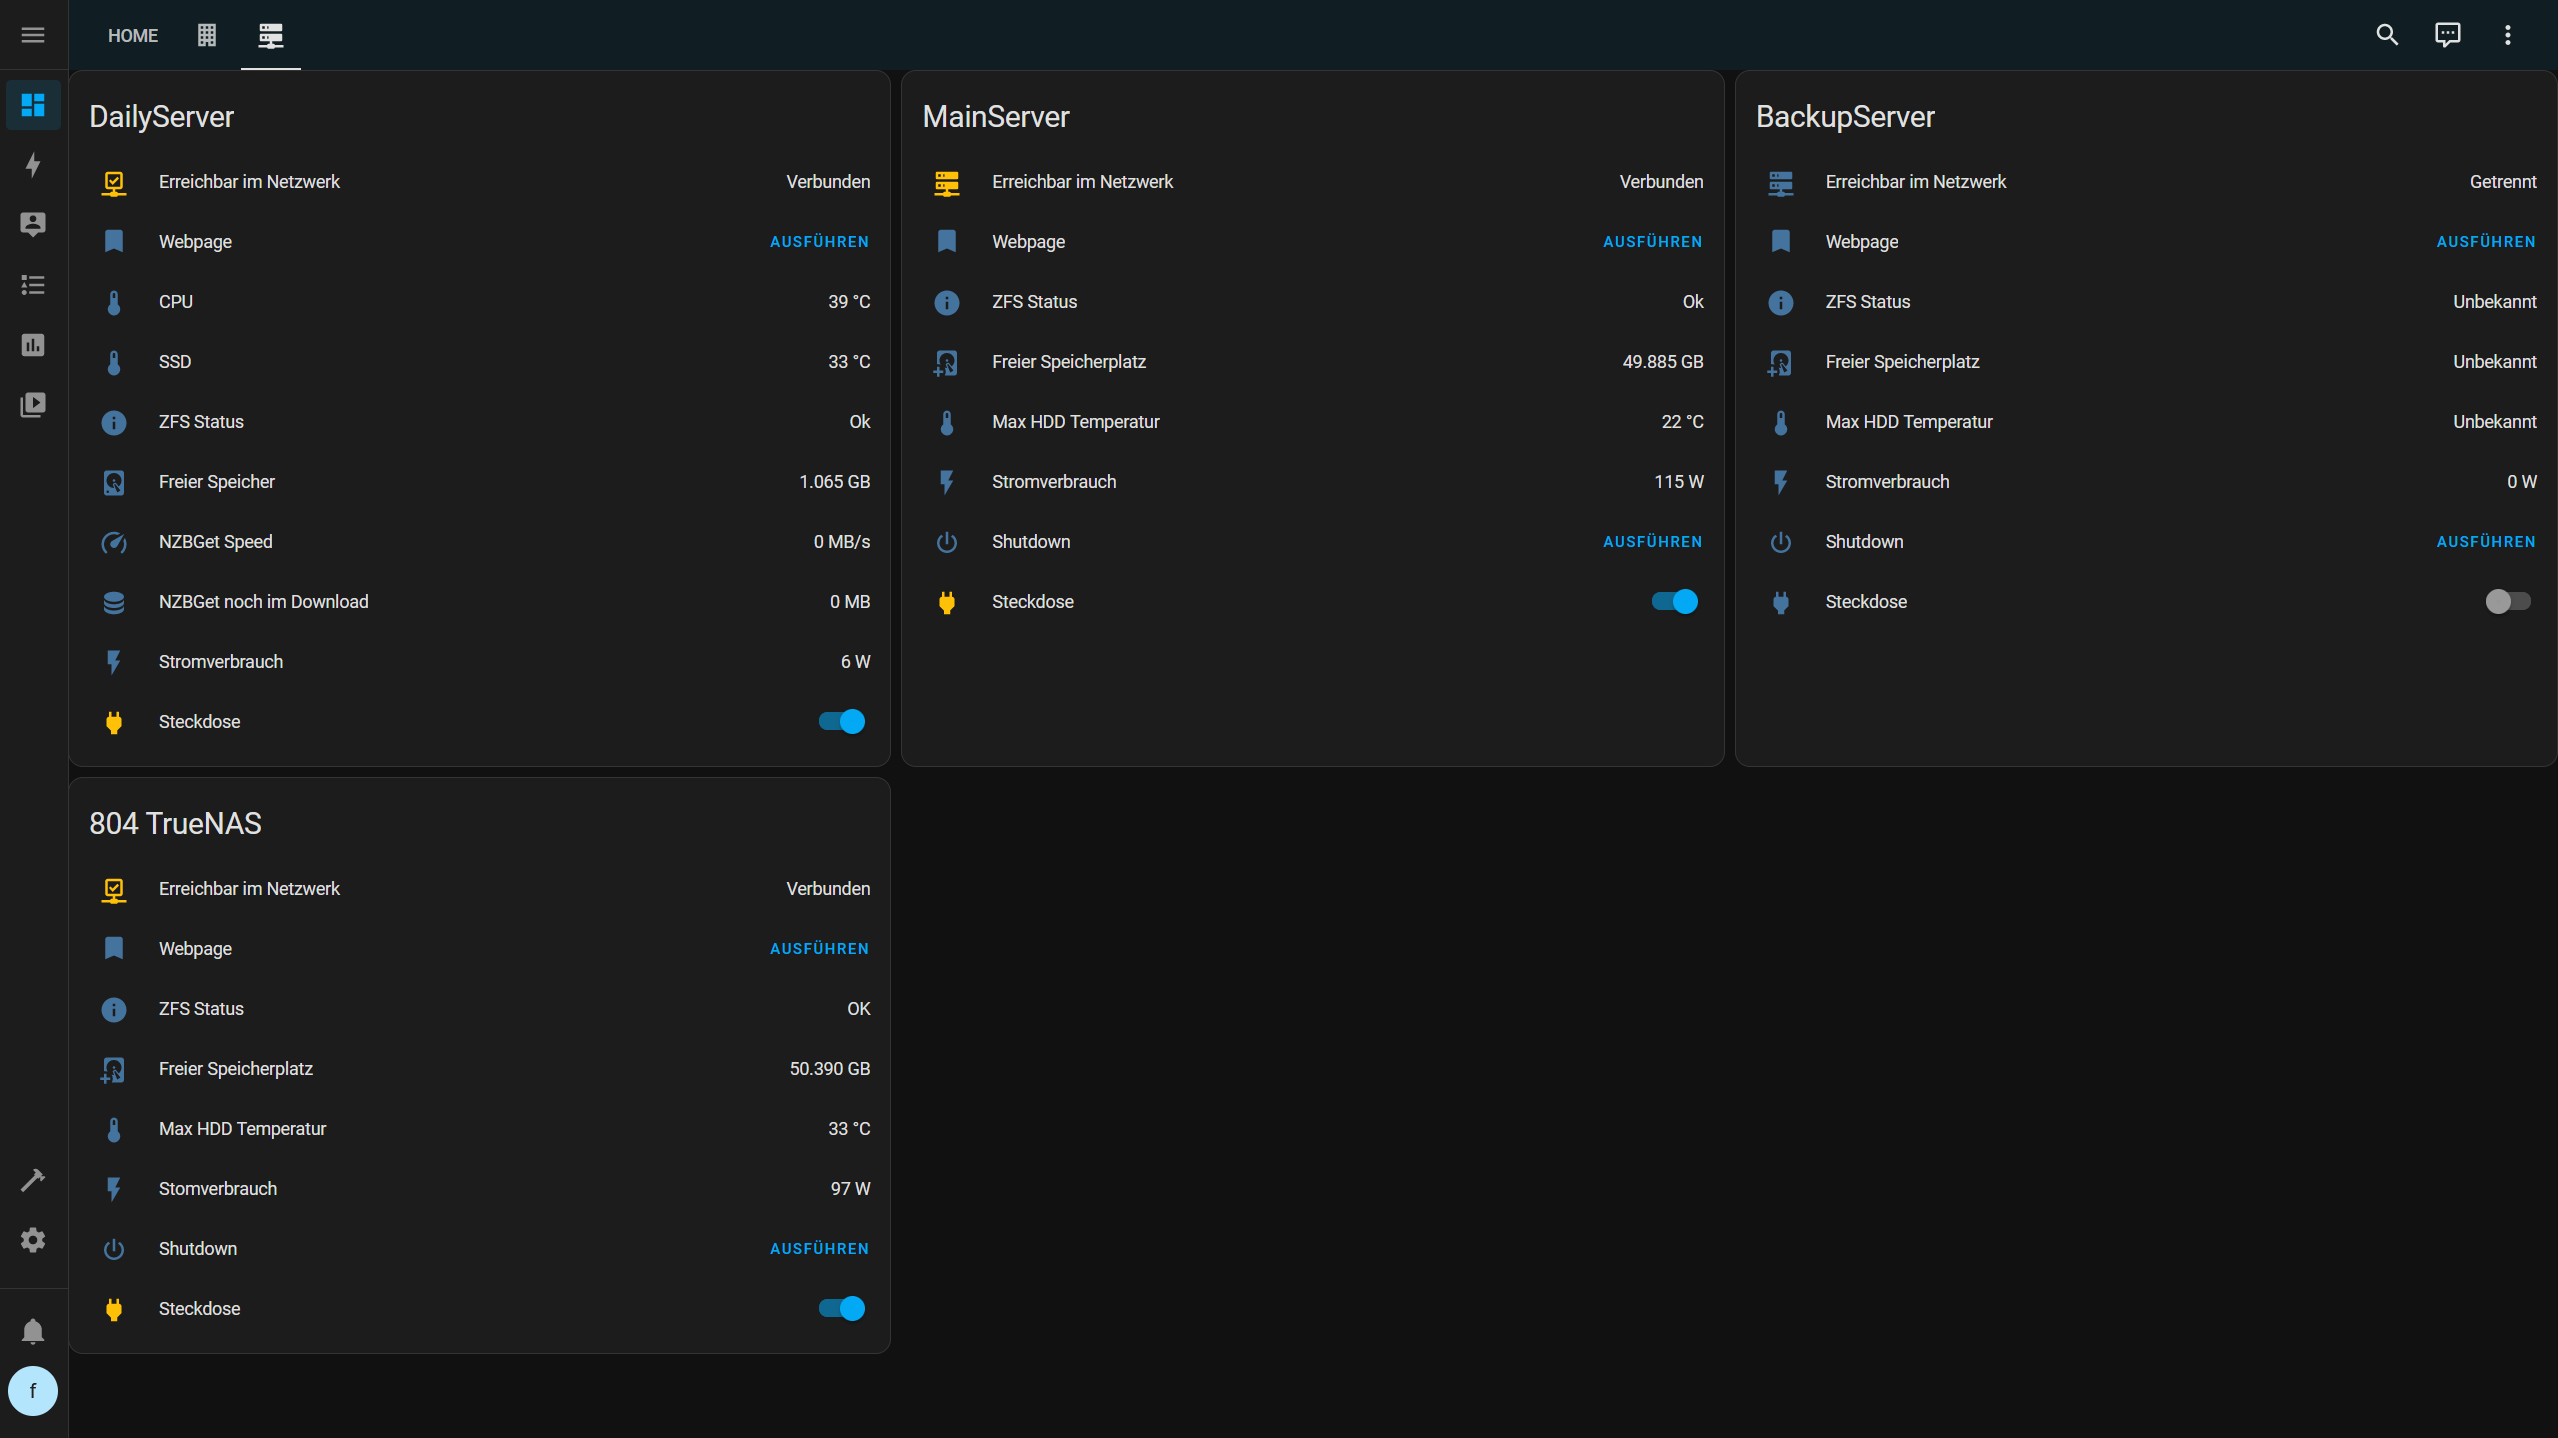Image resolution: width=2558 pixels, height=1438 pixels.
Task: Switch to the grid building view tab
Action: click(x=207, y=35)
